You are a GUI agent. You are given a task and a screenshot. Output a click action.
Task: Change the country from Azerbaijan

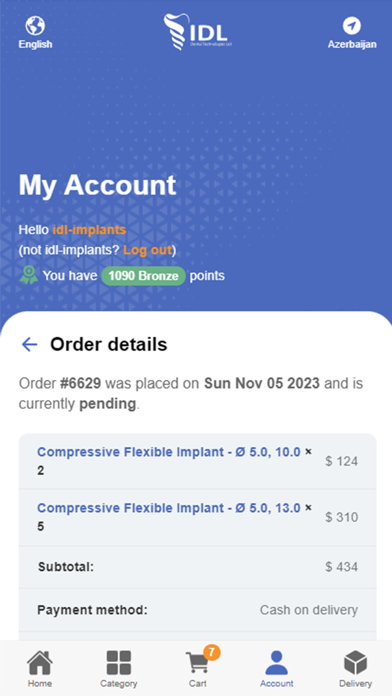point(352,44)
